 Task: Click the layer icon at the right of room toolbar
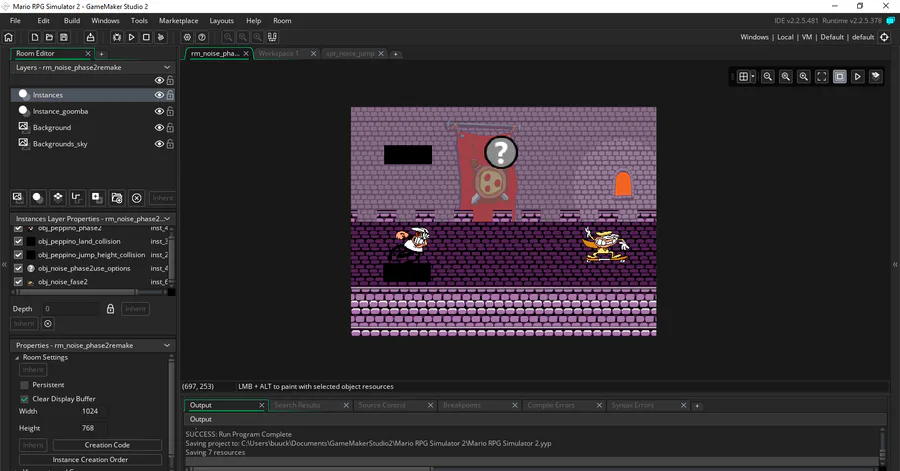876,76
